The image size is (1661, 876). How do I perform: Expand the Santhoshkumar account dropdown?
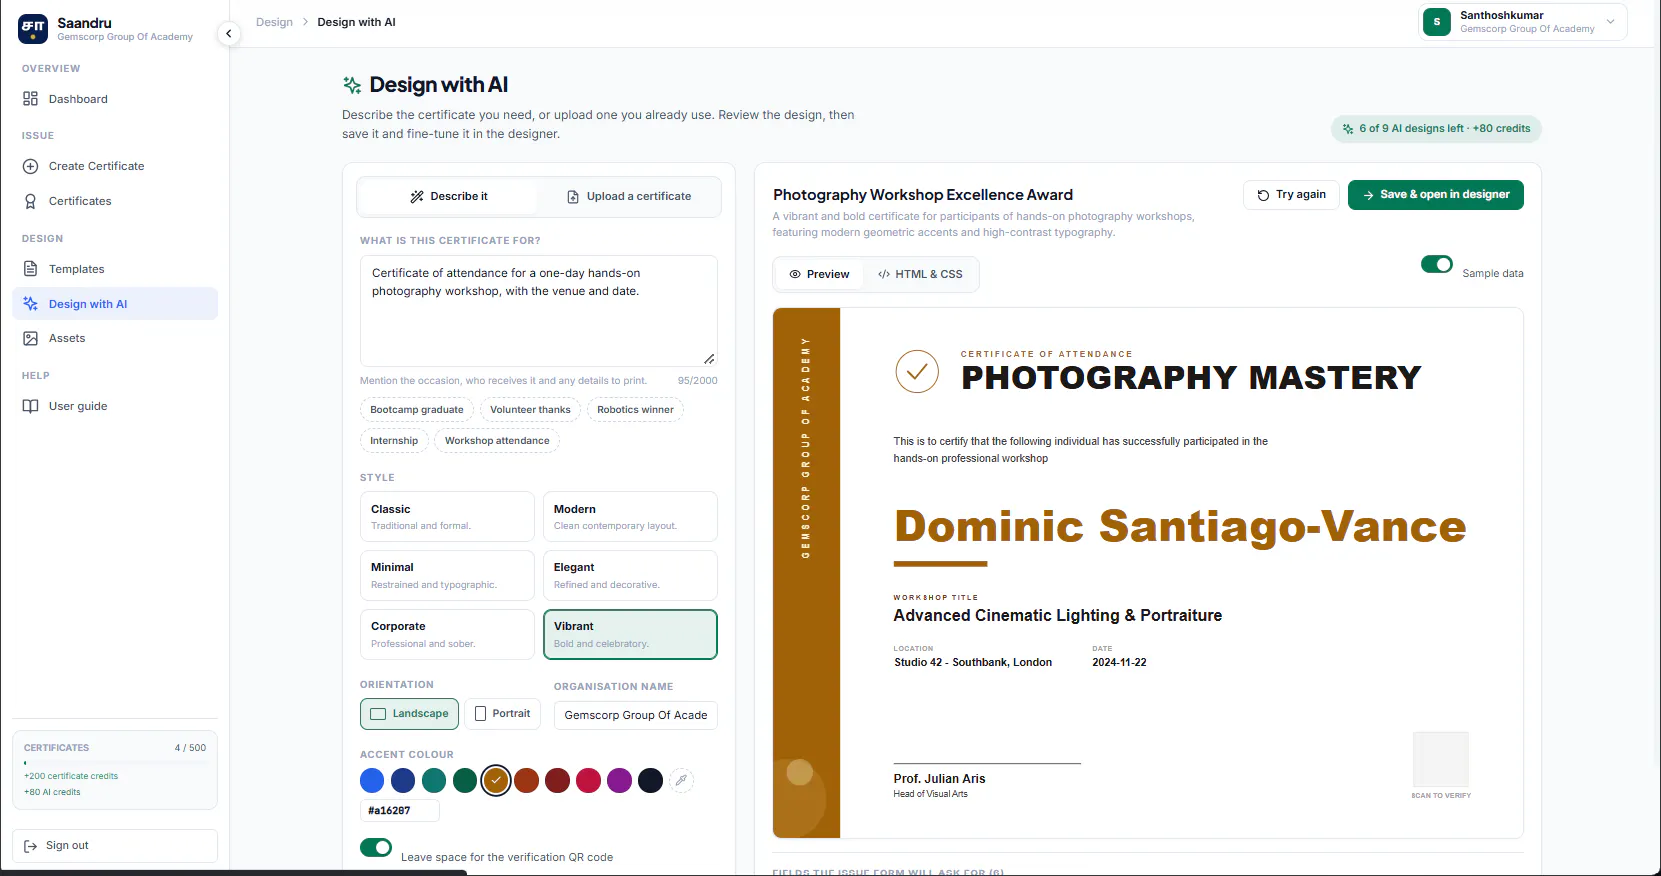tap(1522, 22)
